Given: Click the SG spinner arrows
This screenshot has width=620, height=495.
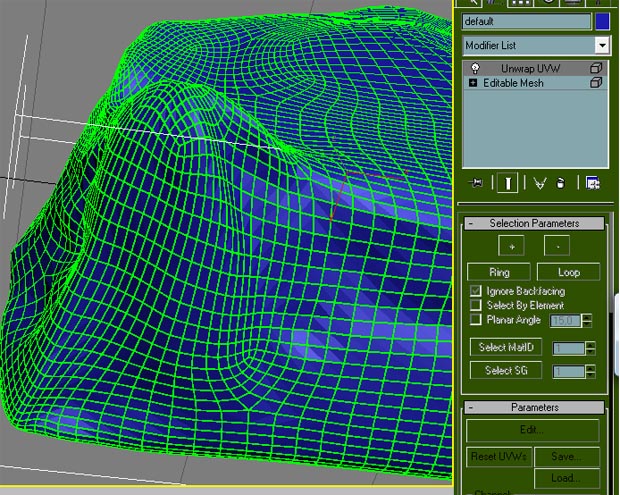Looking at the screenshot, I should (x=590, y=372).
